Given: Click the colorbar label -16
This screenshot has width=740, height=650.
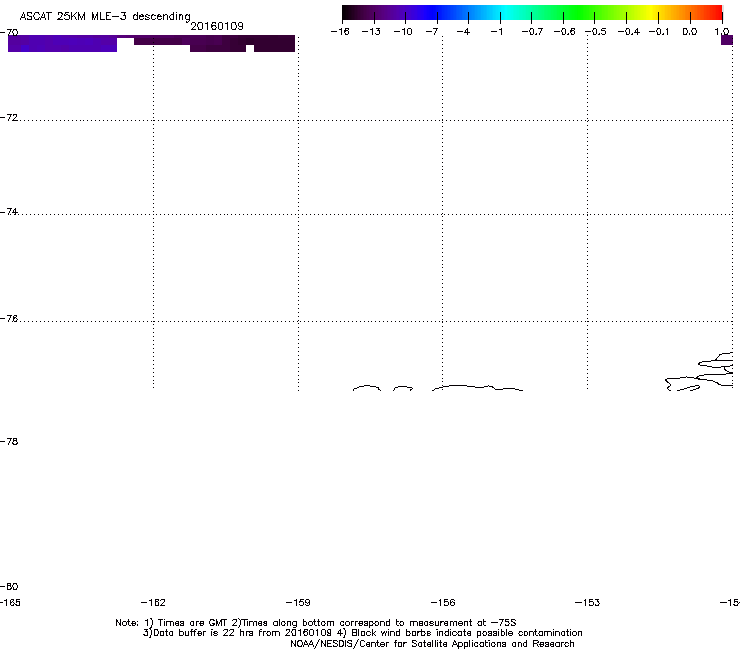Looking at the screenshot, I should coord(340,32).
